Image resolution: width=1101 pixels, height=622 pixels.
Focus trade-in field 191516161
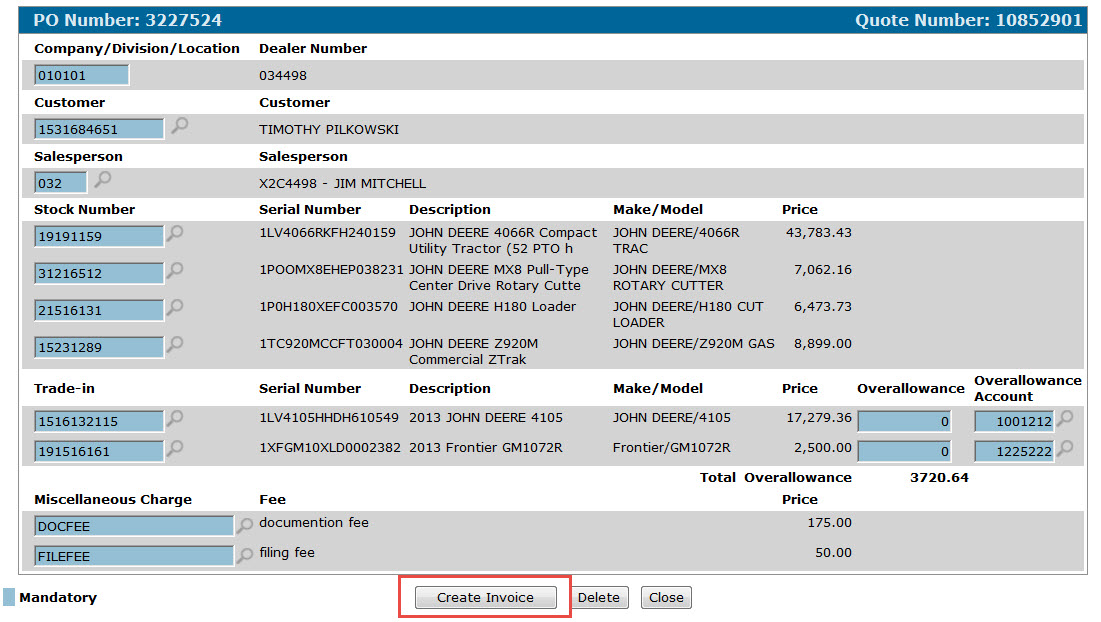tap(99, 451)
